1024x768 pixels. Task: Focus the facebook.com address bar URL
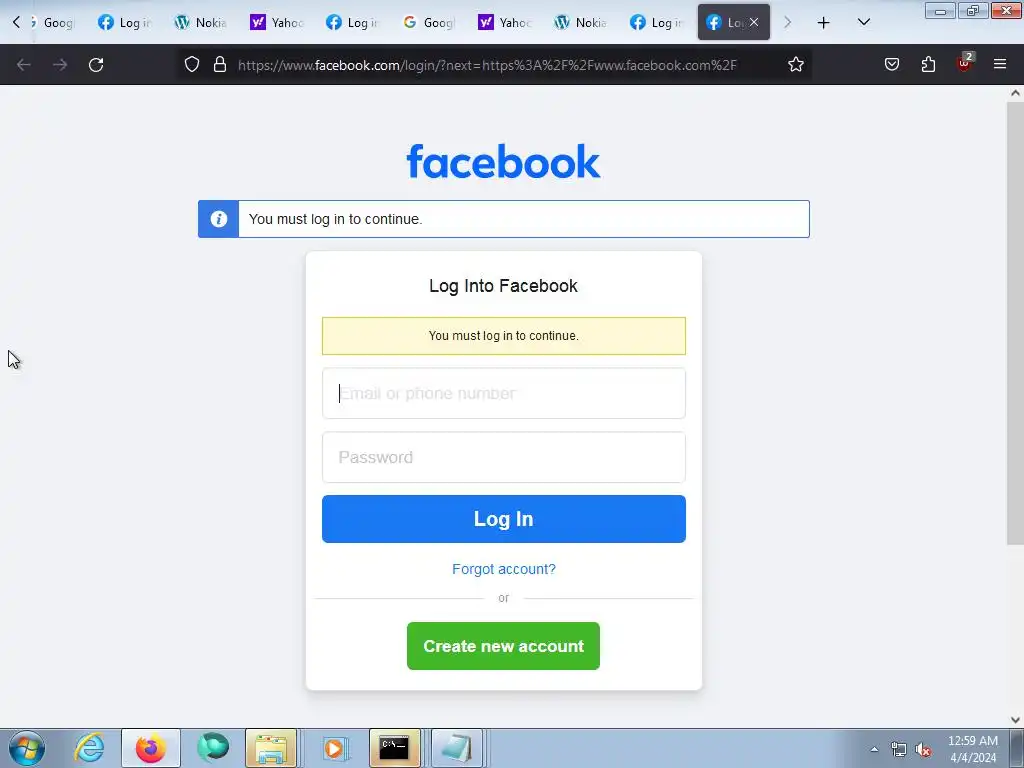(x=487, y=65)
